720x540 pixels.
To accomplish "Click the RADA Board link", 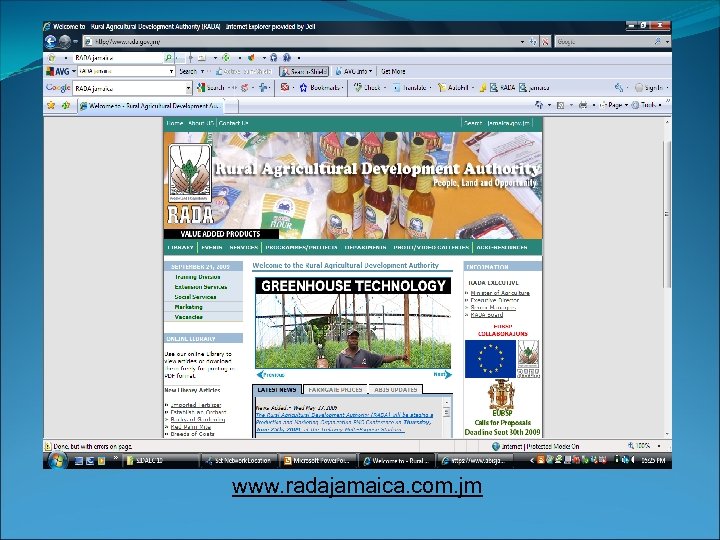I will tap(487, 315).
